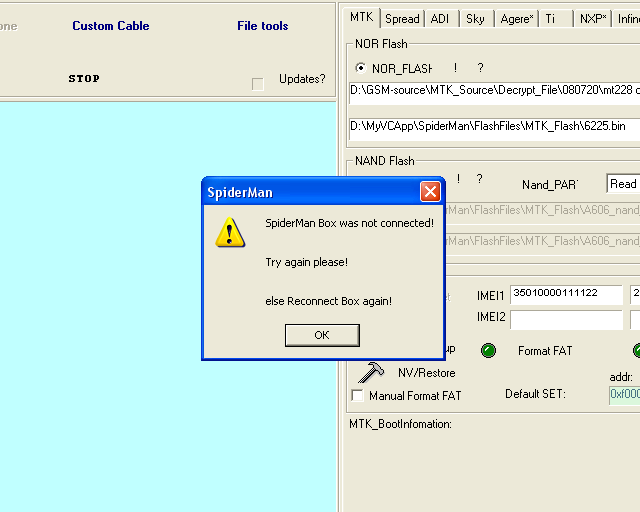Image resolution: width=640 pixels, height=512 pixels.
Task: Click the 'SpiderMan Box was not connected!' message
Action: [349, 223]
